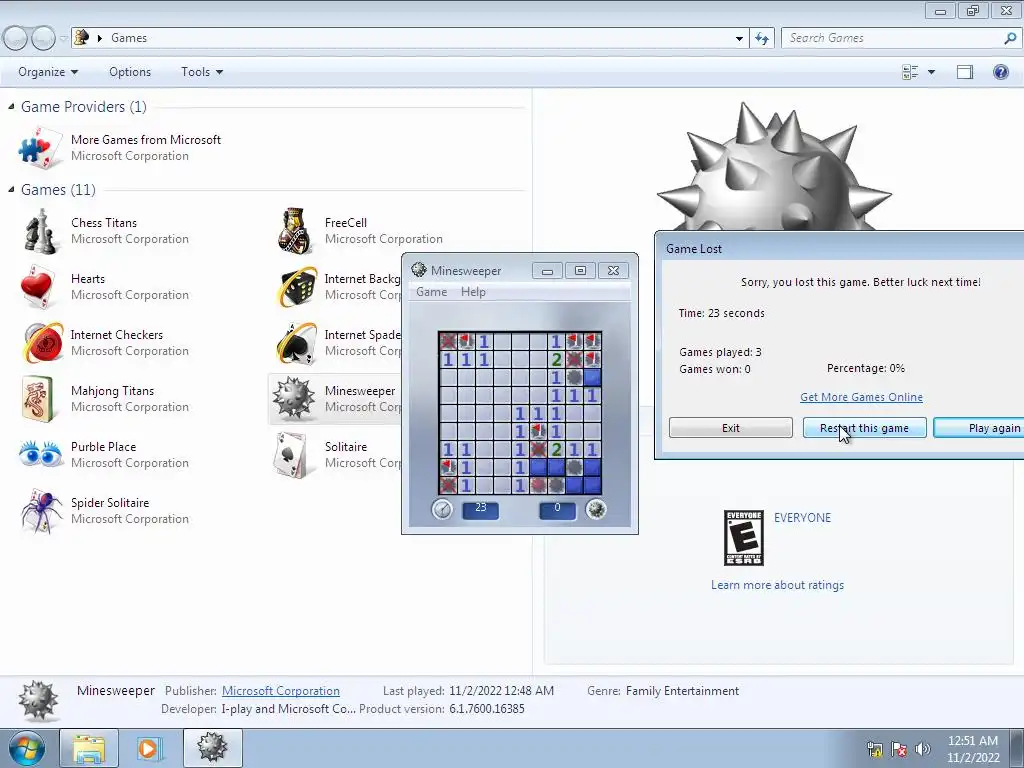Click the refresh address bar icon
The image size is (1024, 768).
coord(761,38)
